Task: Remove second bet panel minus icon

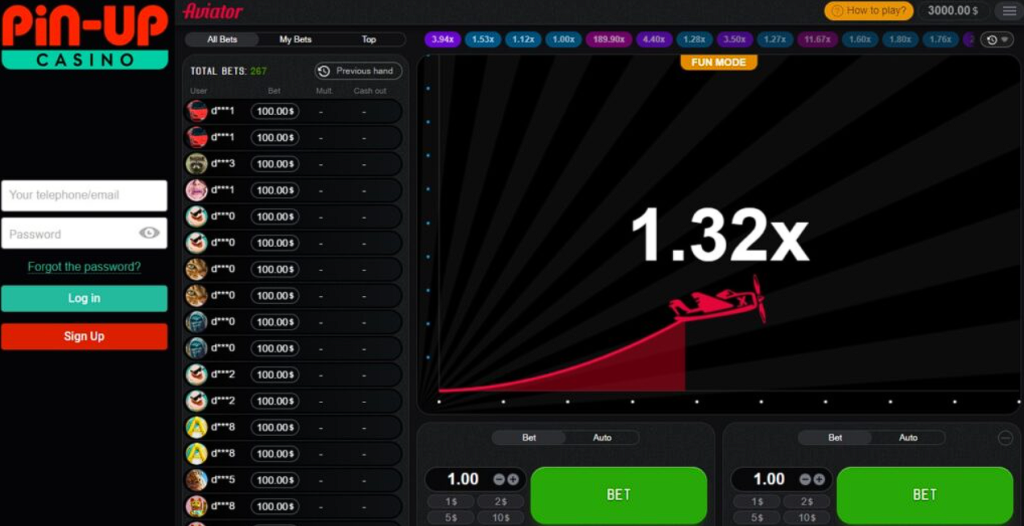Action: 1006,438
